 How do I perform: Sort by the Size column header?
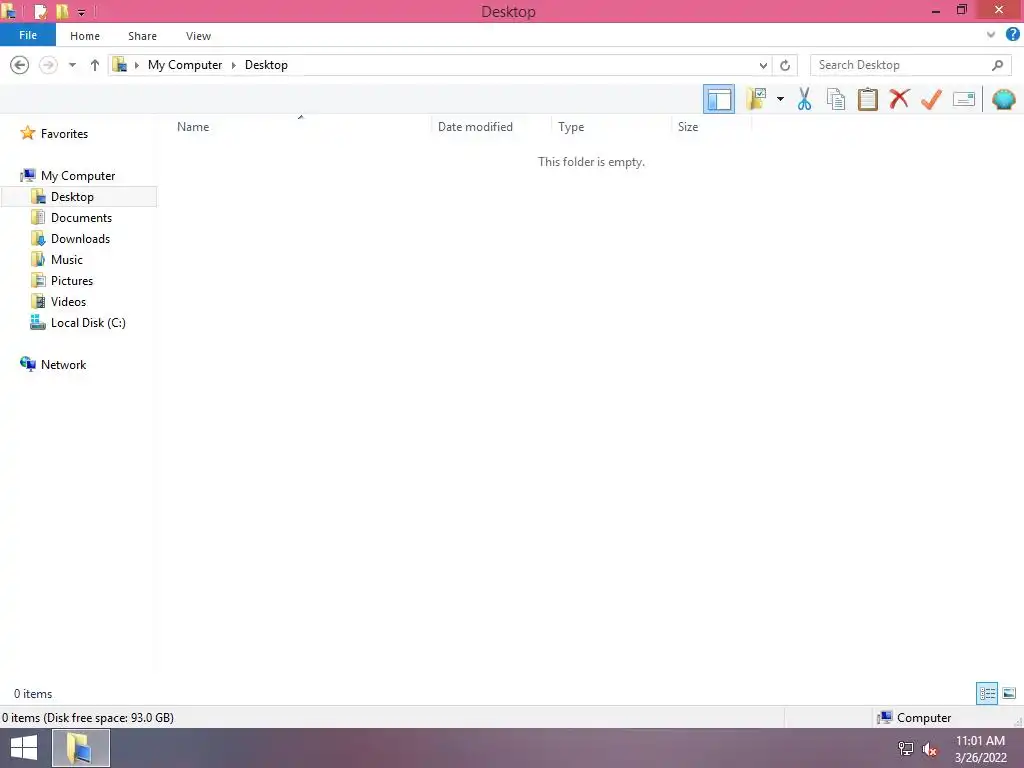coord(688,127)
